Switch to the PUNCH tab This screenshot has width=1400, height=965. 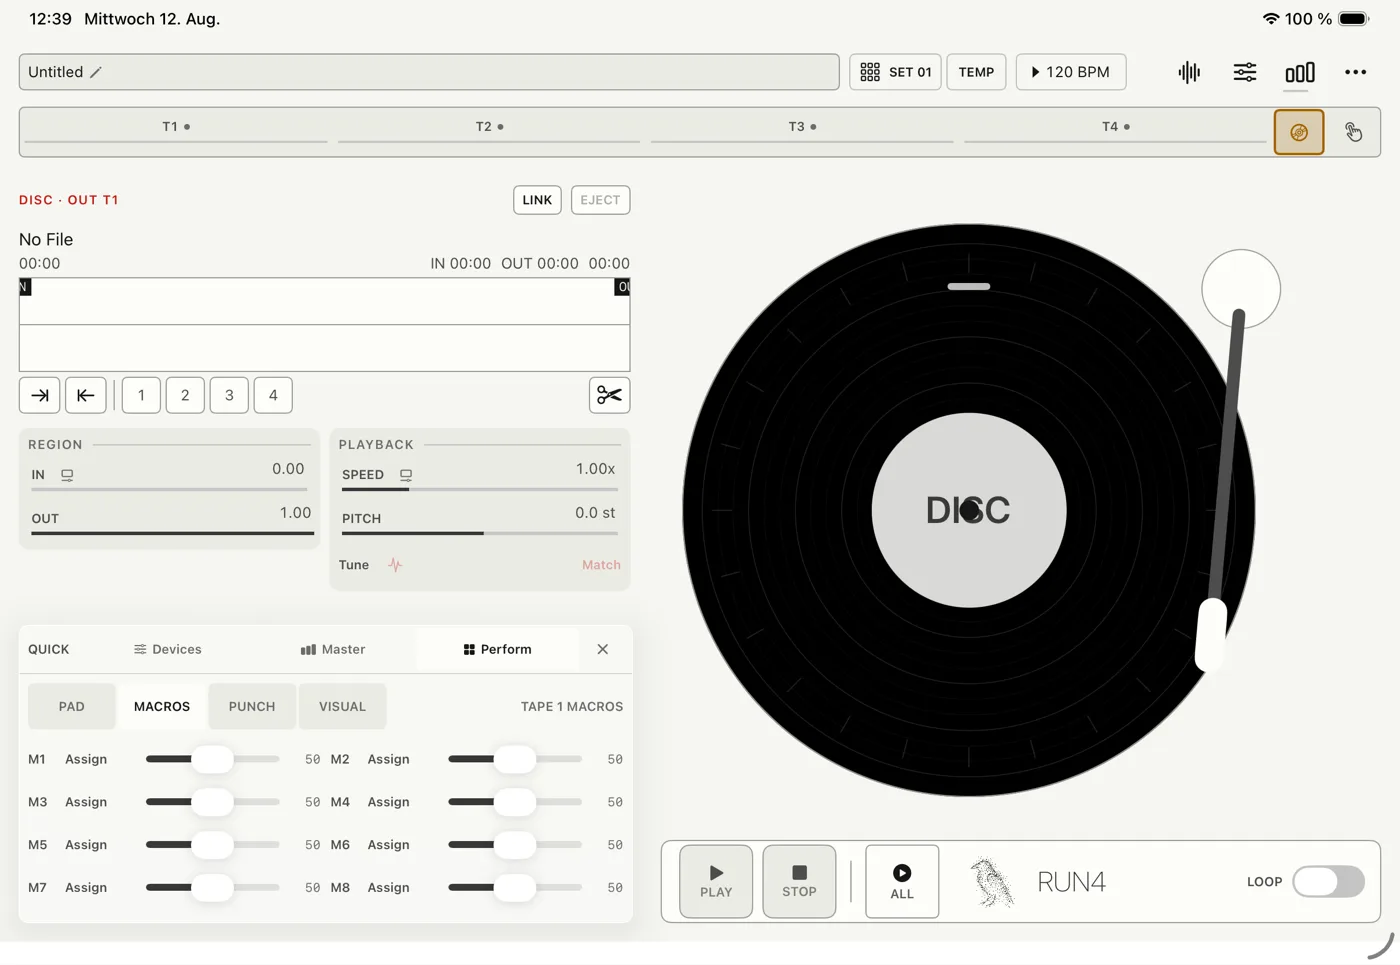pos(252,706)
